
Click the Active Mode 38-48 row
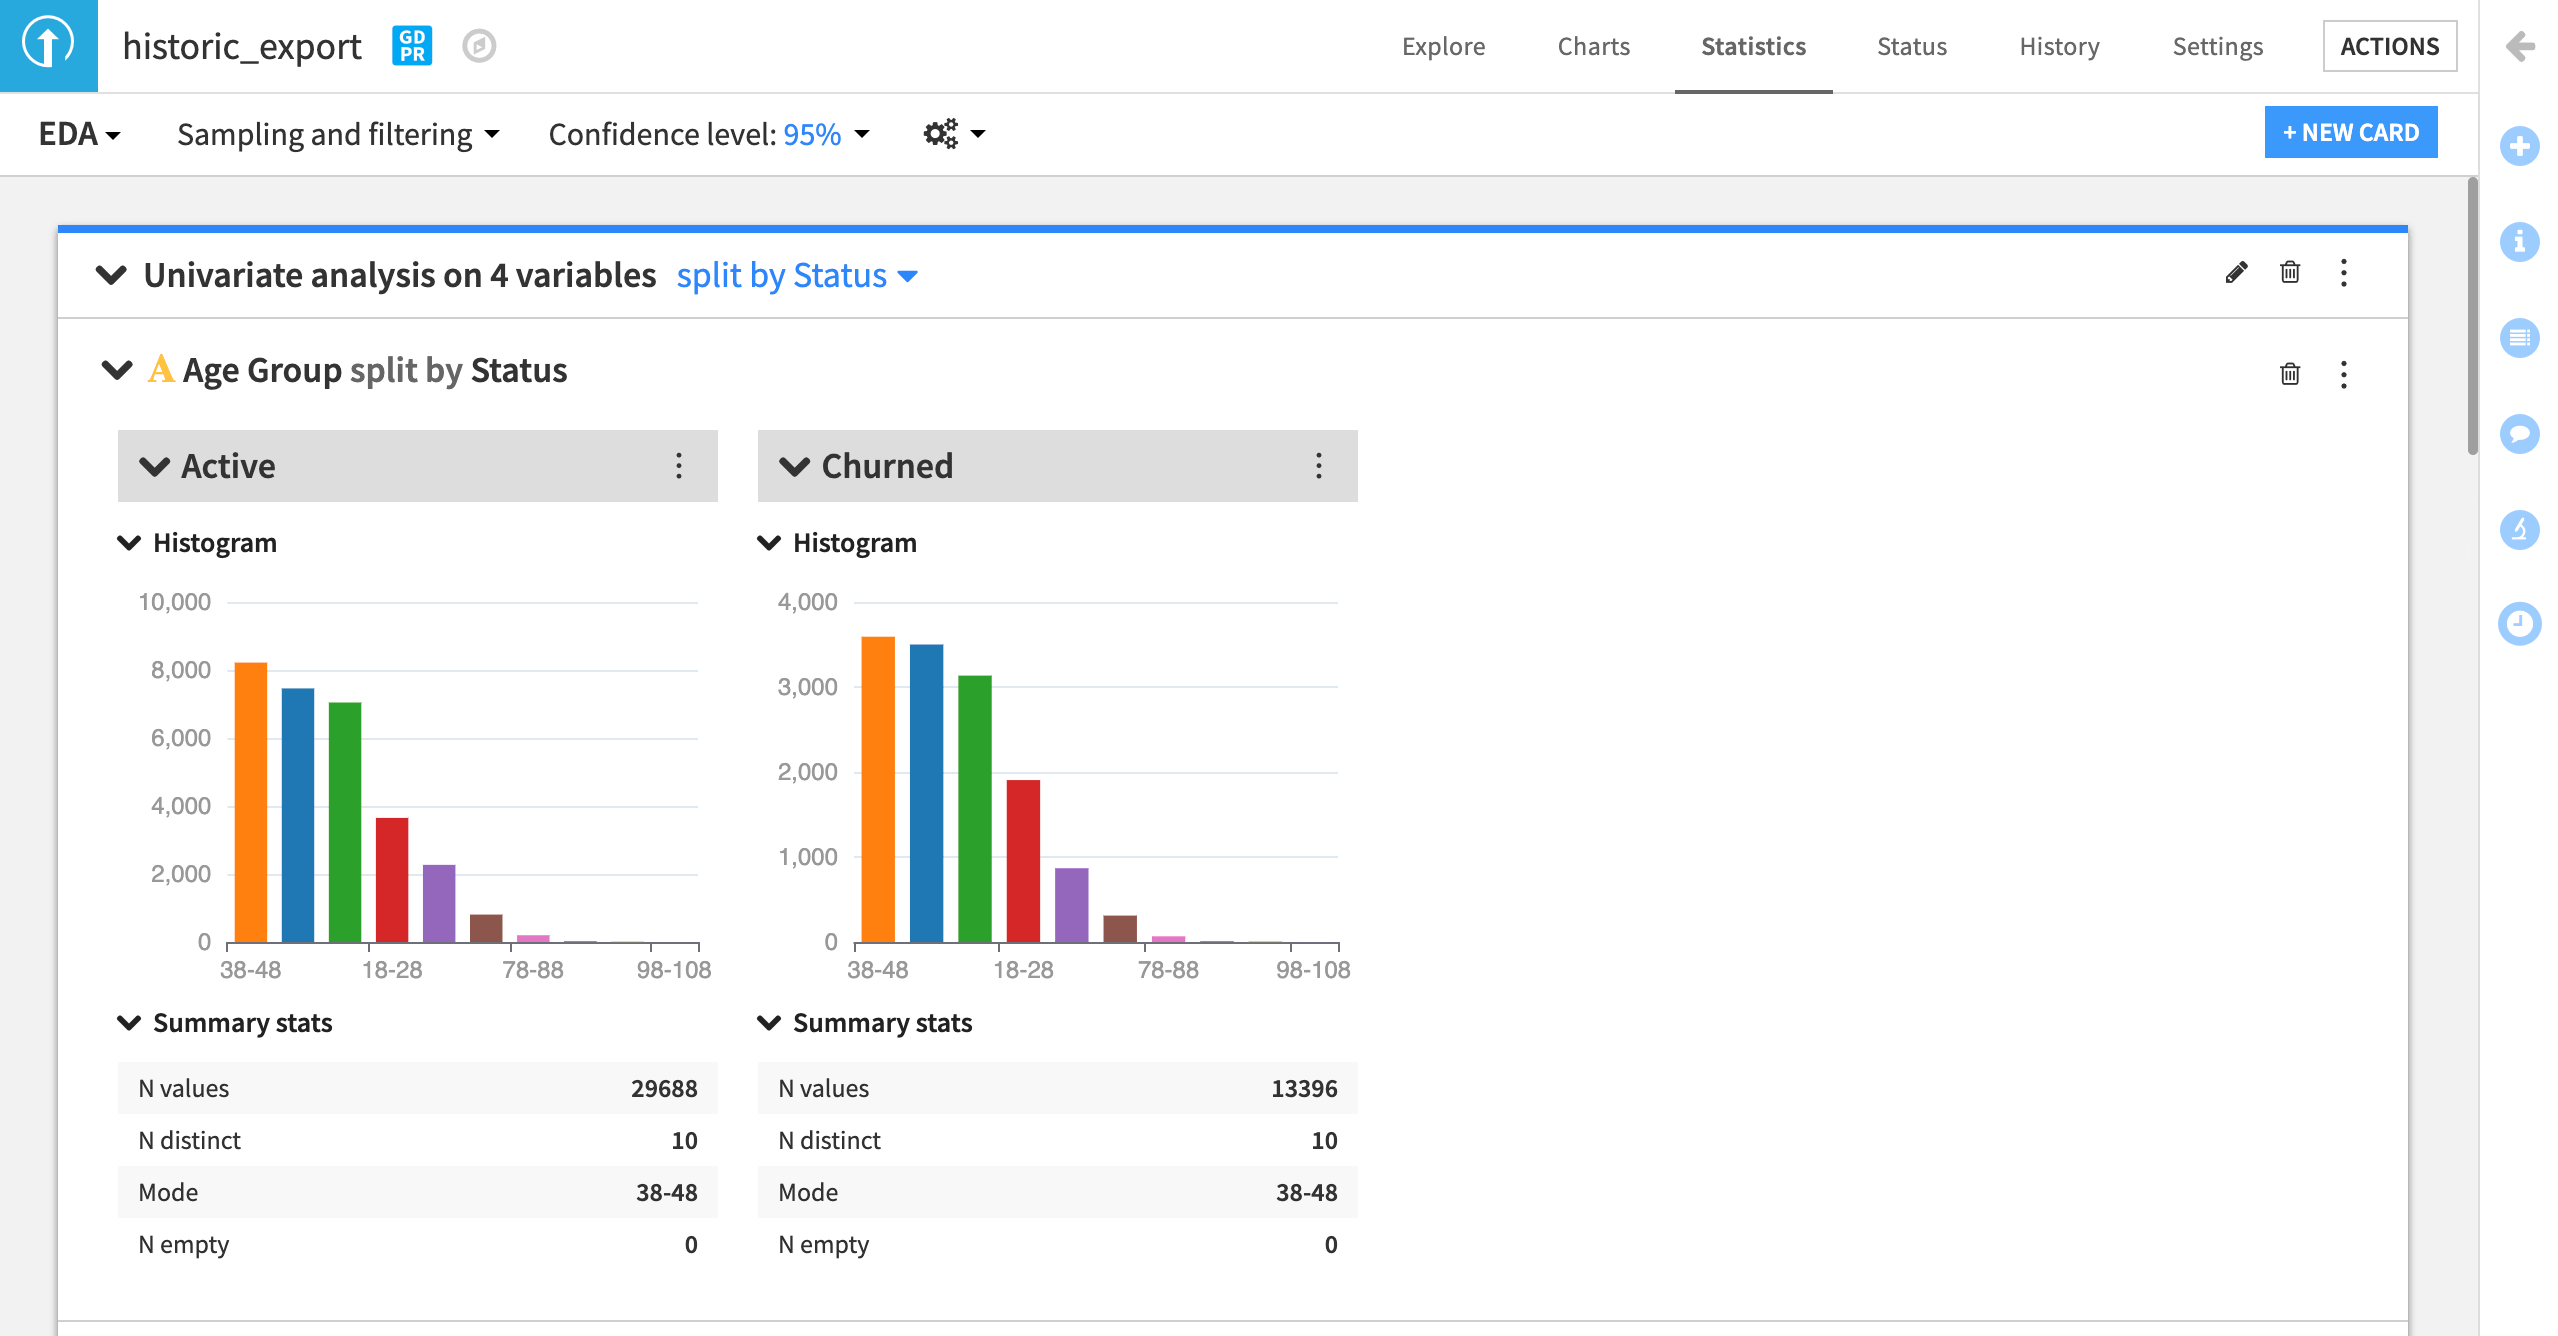click(418, 1192)
